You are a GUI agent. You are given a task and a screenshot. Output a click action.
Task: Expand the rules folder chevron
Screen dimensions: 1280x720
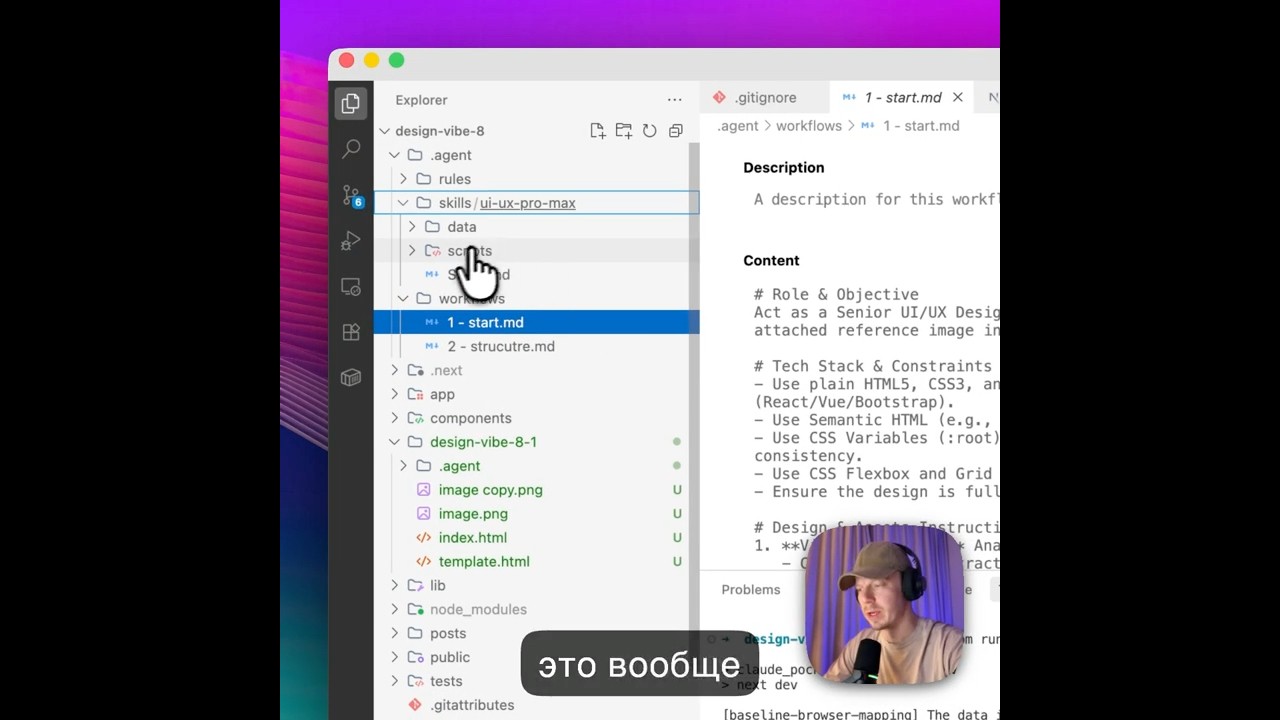coord(403,179)
